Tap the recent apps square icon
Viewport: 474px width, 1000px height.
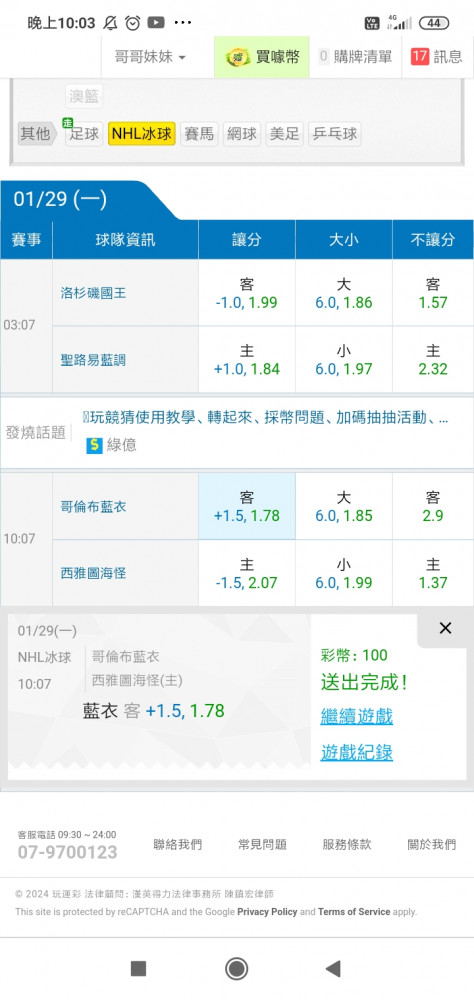138,969
